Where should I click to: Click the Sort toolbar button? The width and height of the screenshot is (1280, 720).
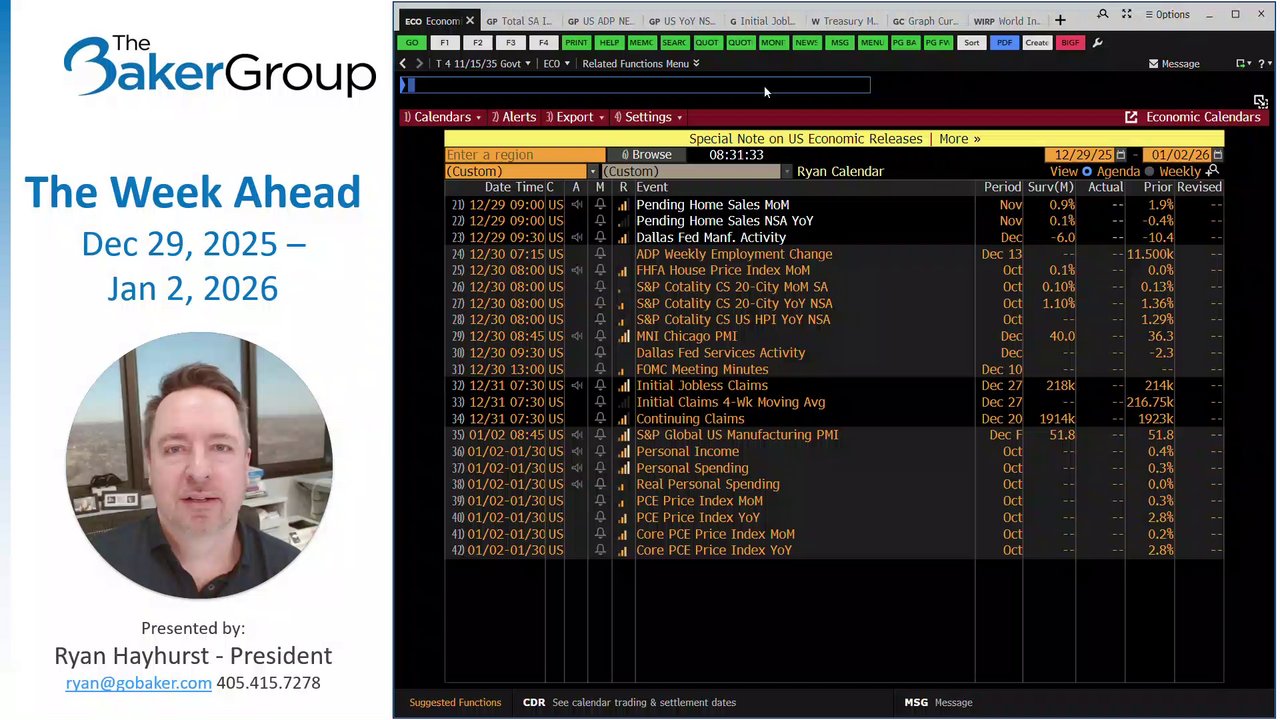coord(971,43)
